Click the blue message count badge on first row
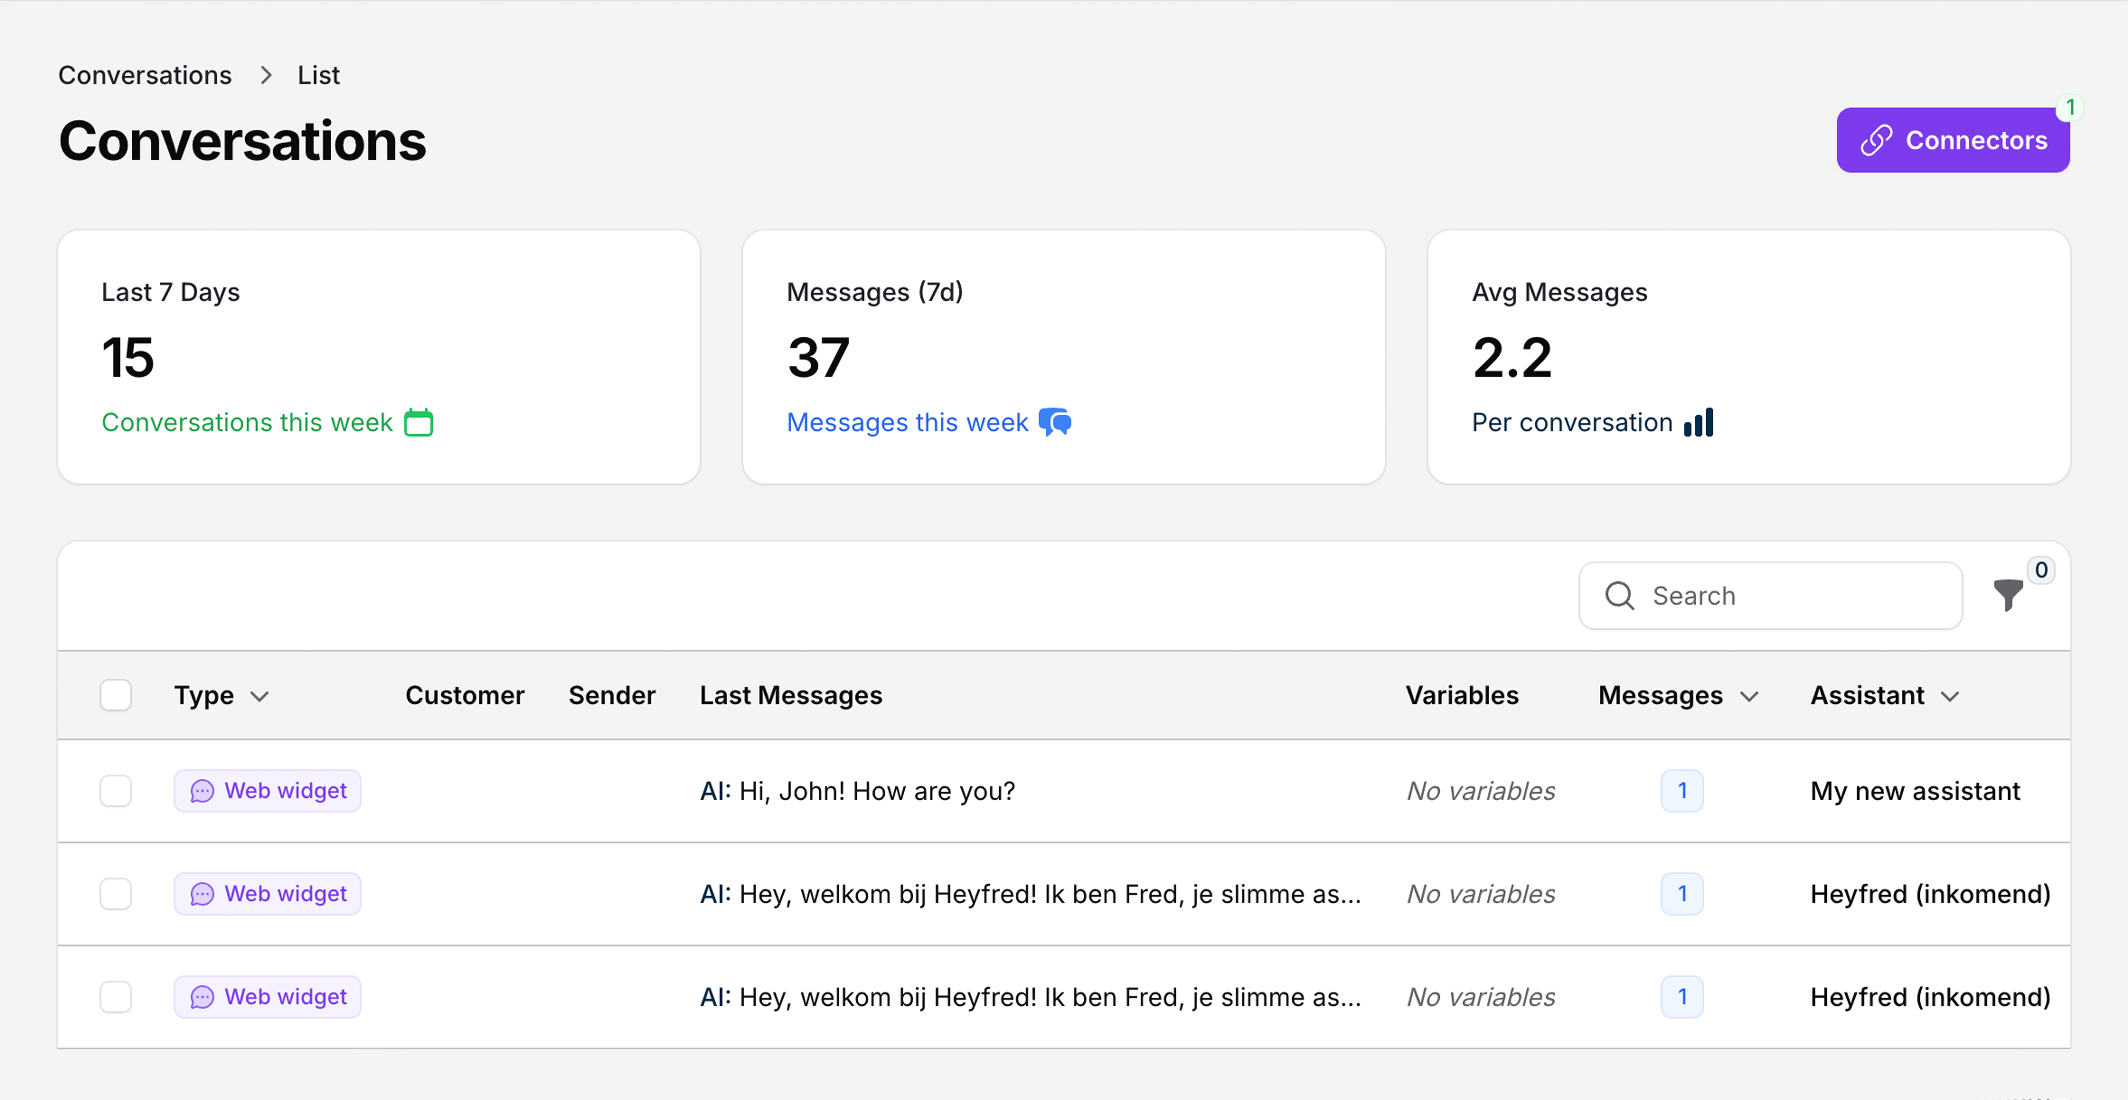The image size is (2128, 1100). click(1682, 790)
